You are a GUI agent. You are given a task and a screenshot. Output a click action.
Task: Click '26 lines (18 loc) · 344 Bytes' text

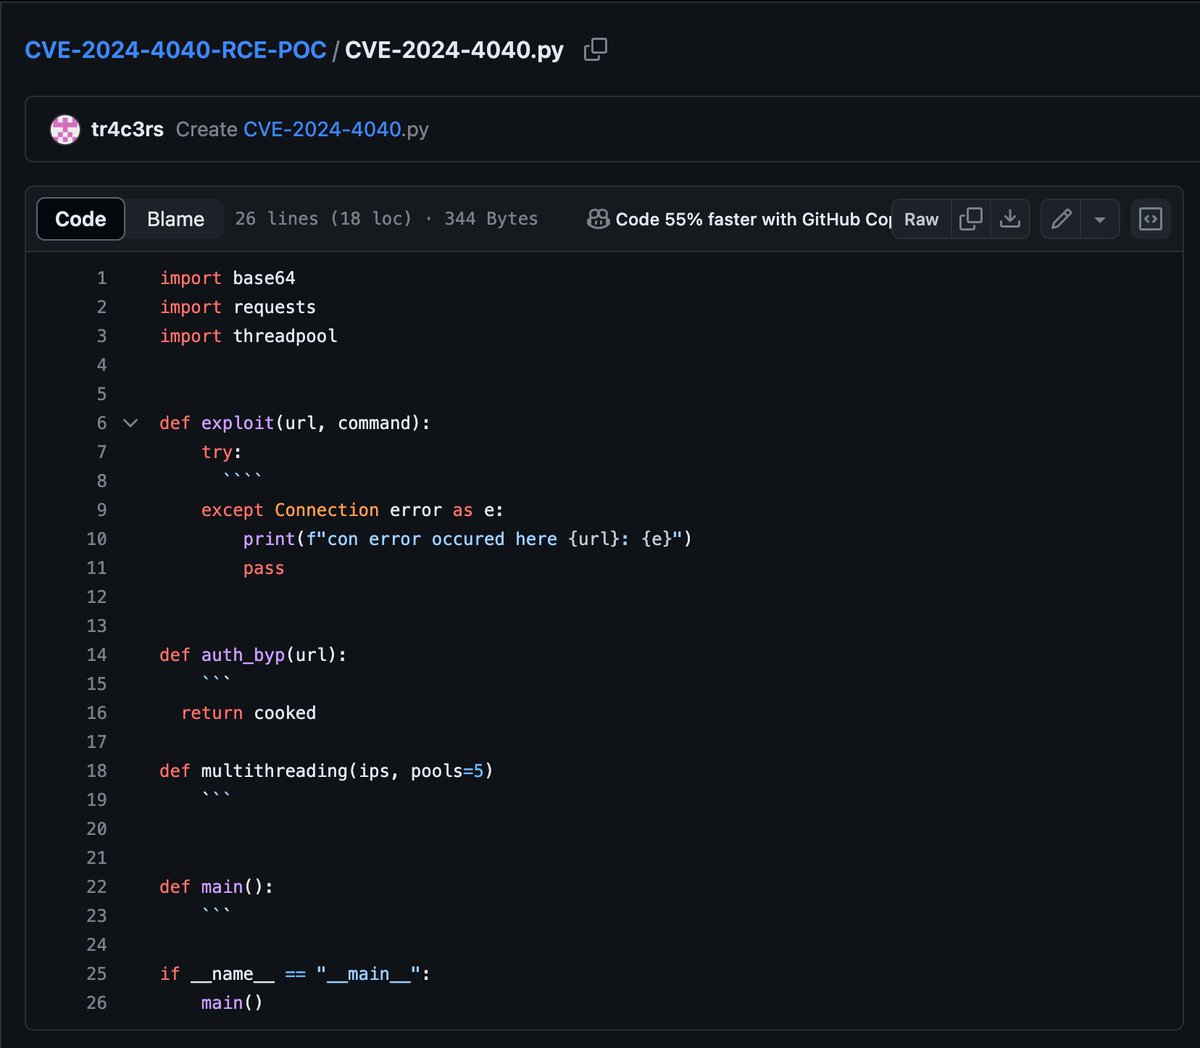click(386, 219)
